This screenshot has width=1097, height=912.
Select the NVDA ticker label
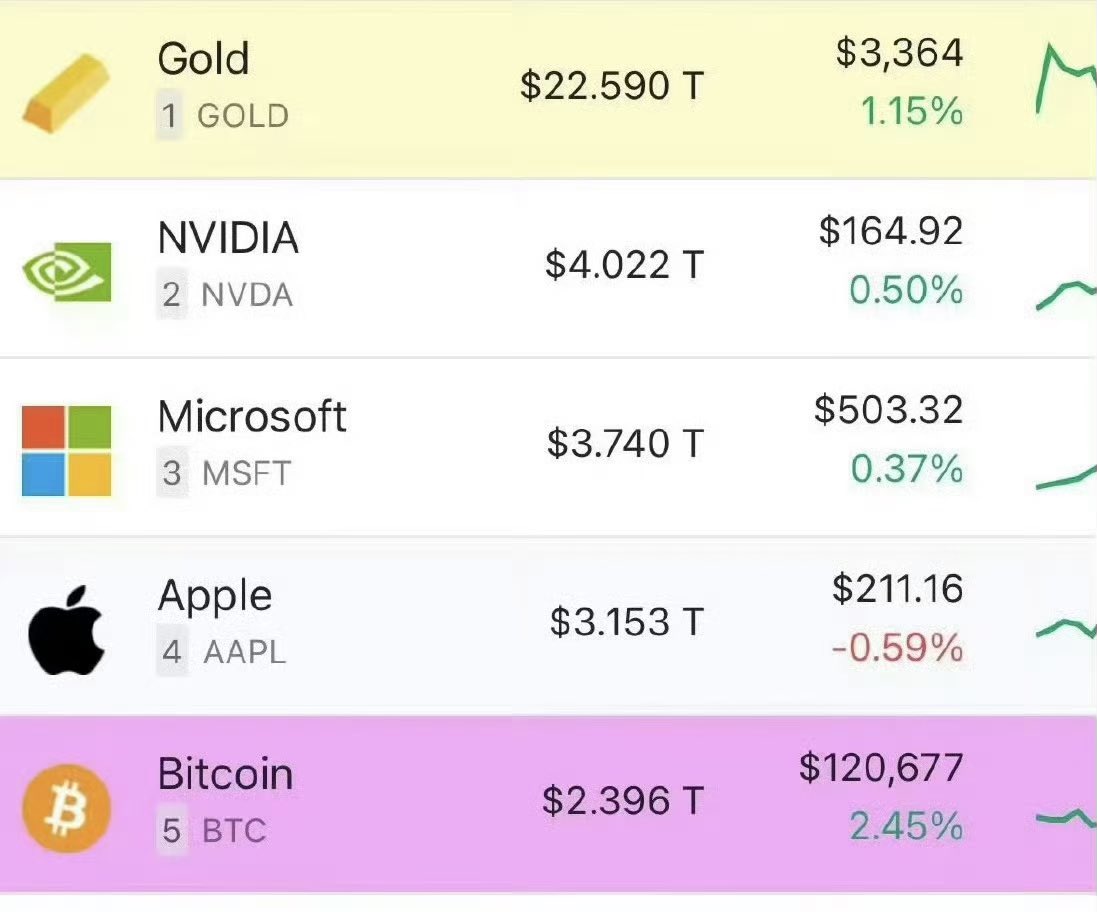(247, 295)
